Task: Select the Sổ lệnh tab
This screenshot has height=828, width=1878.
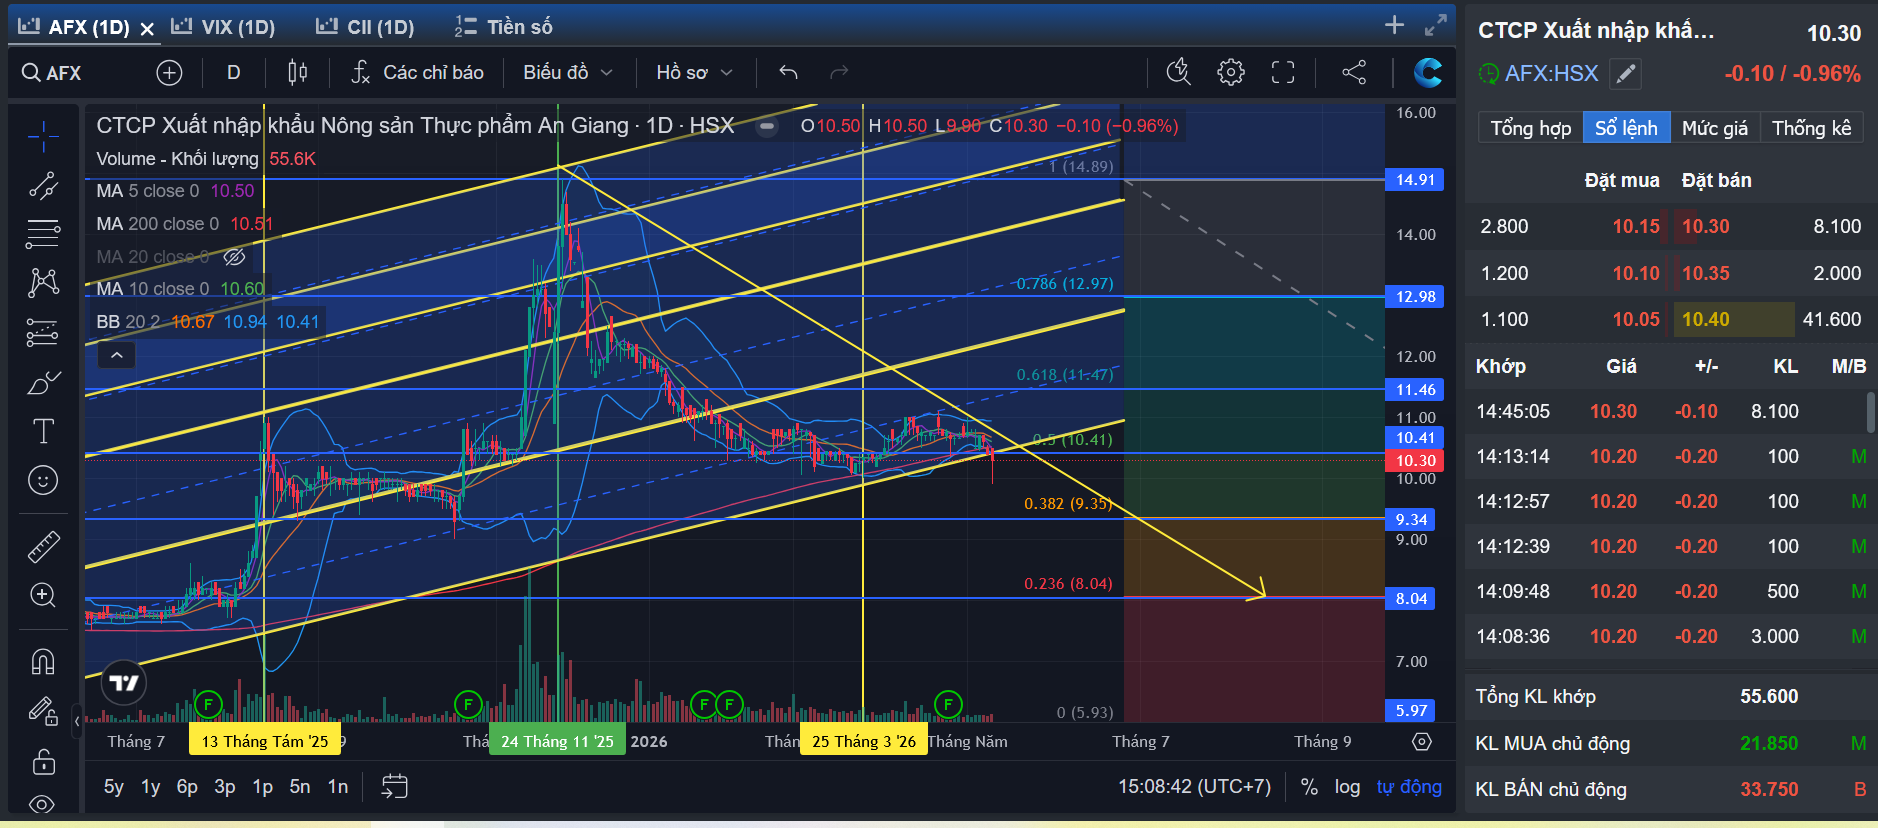Action: (1626, 128)
